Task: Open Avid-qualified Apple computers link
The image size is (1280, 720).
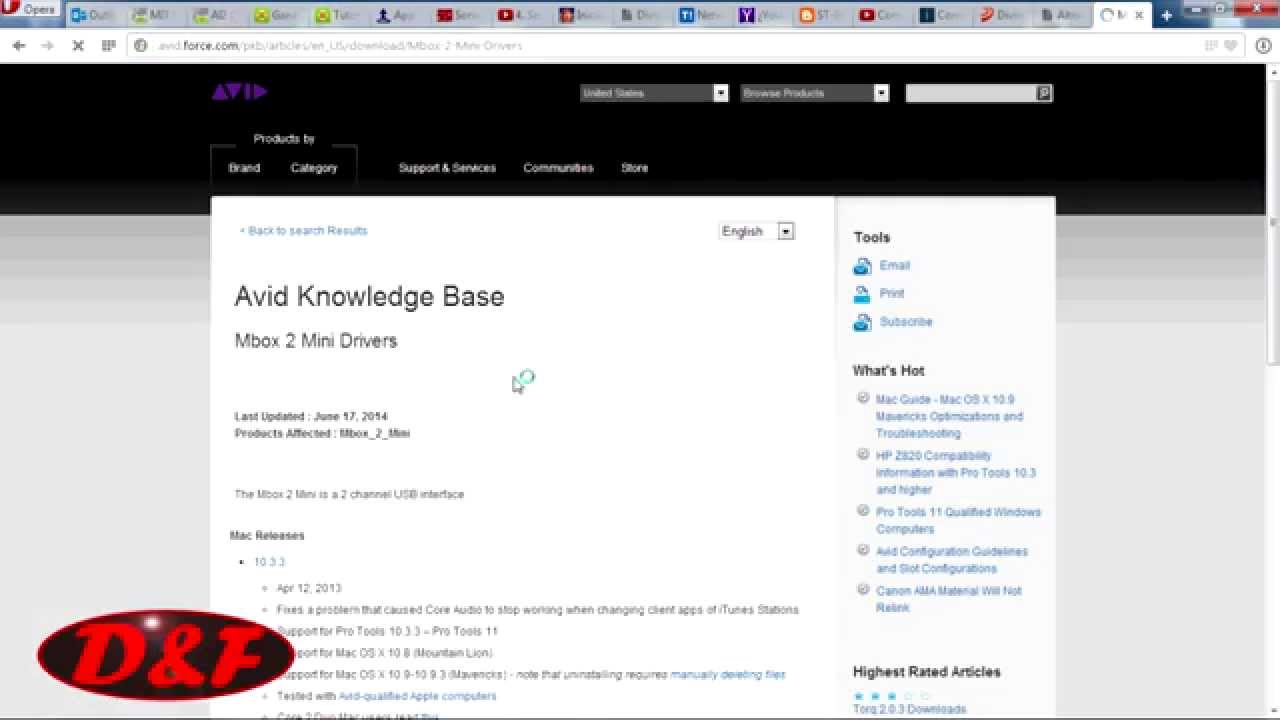Action: tap(417, 696)
